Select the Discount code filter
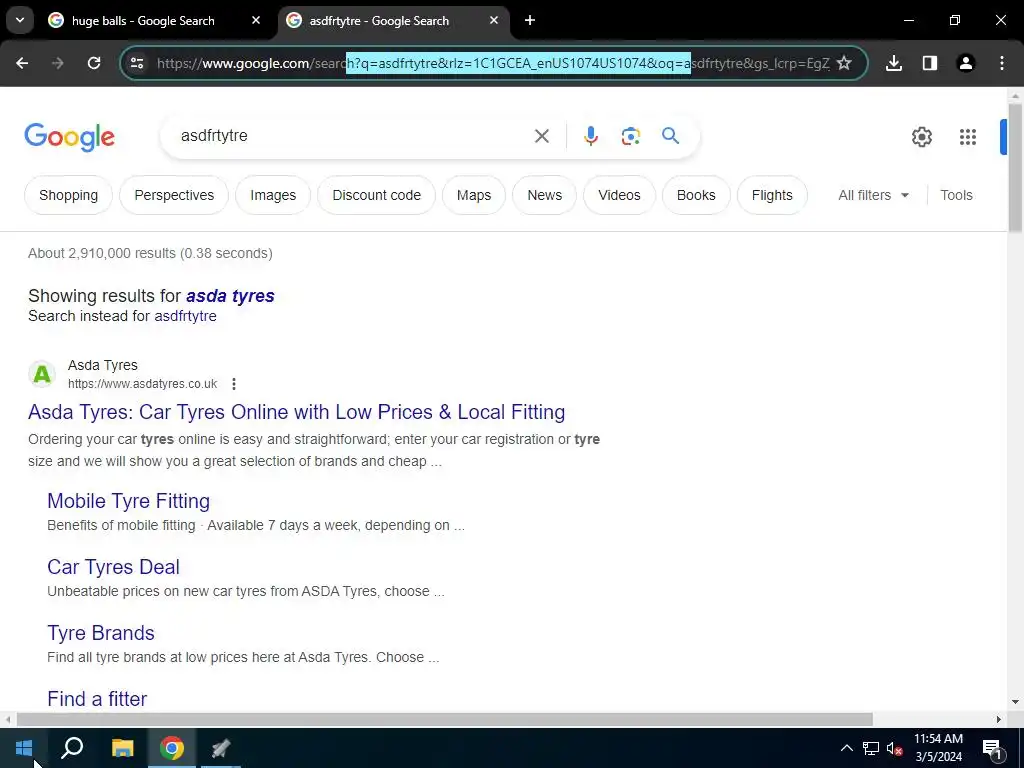This screenshot has height=768, width=1024. click(x=377, y=195)
